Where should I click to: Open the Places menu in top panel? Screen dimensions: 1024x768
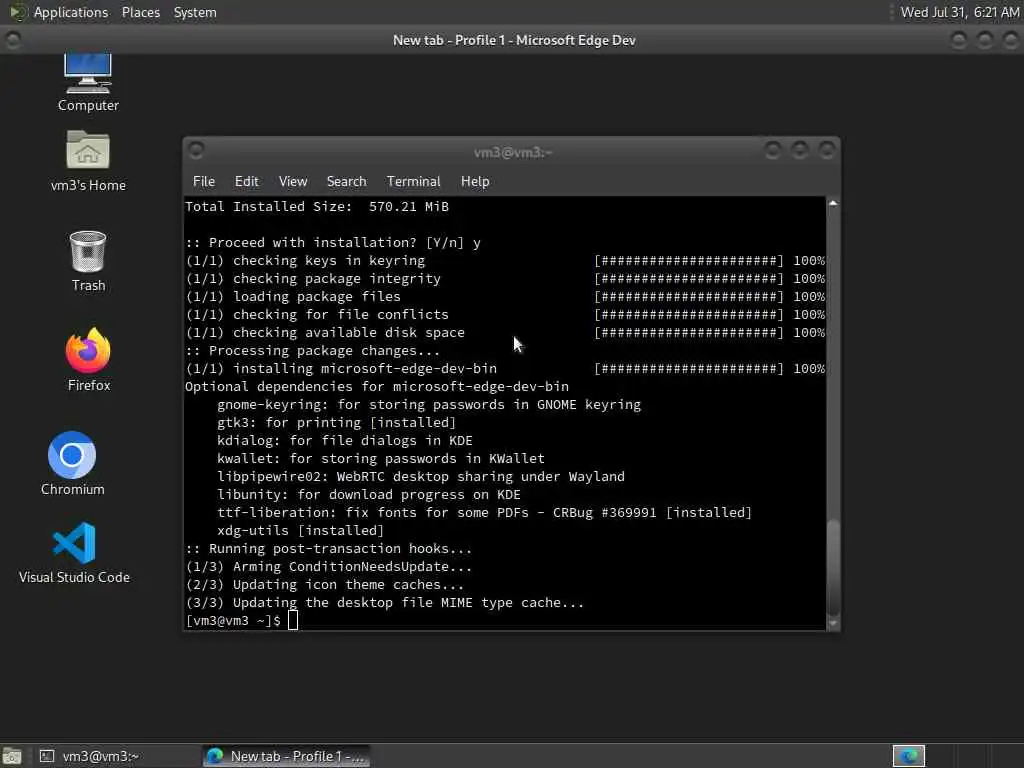coord(140,12)
